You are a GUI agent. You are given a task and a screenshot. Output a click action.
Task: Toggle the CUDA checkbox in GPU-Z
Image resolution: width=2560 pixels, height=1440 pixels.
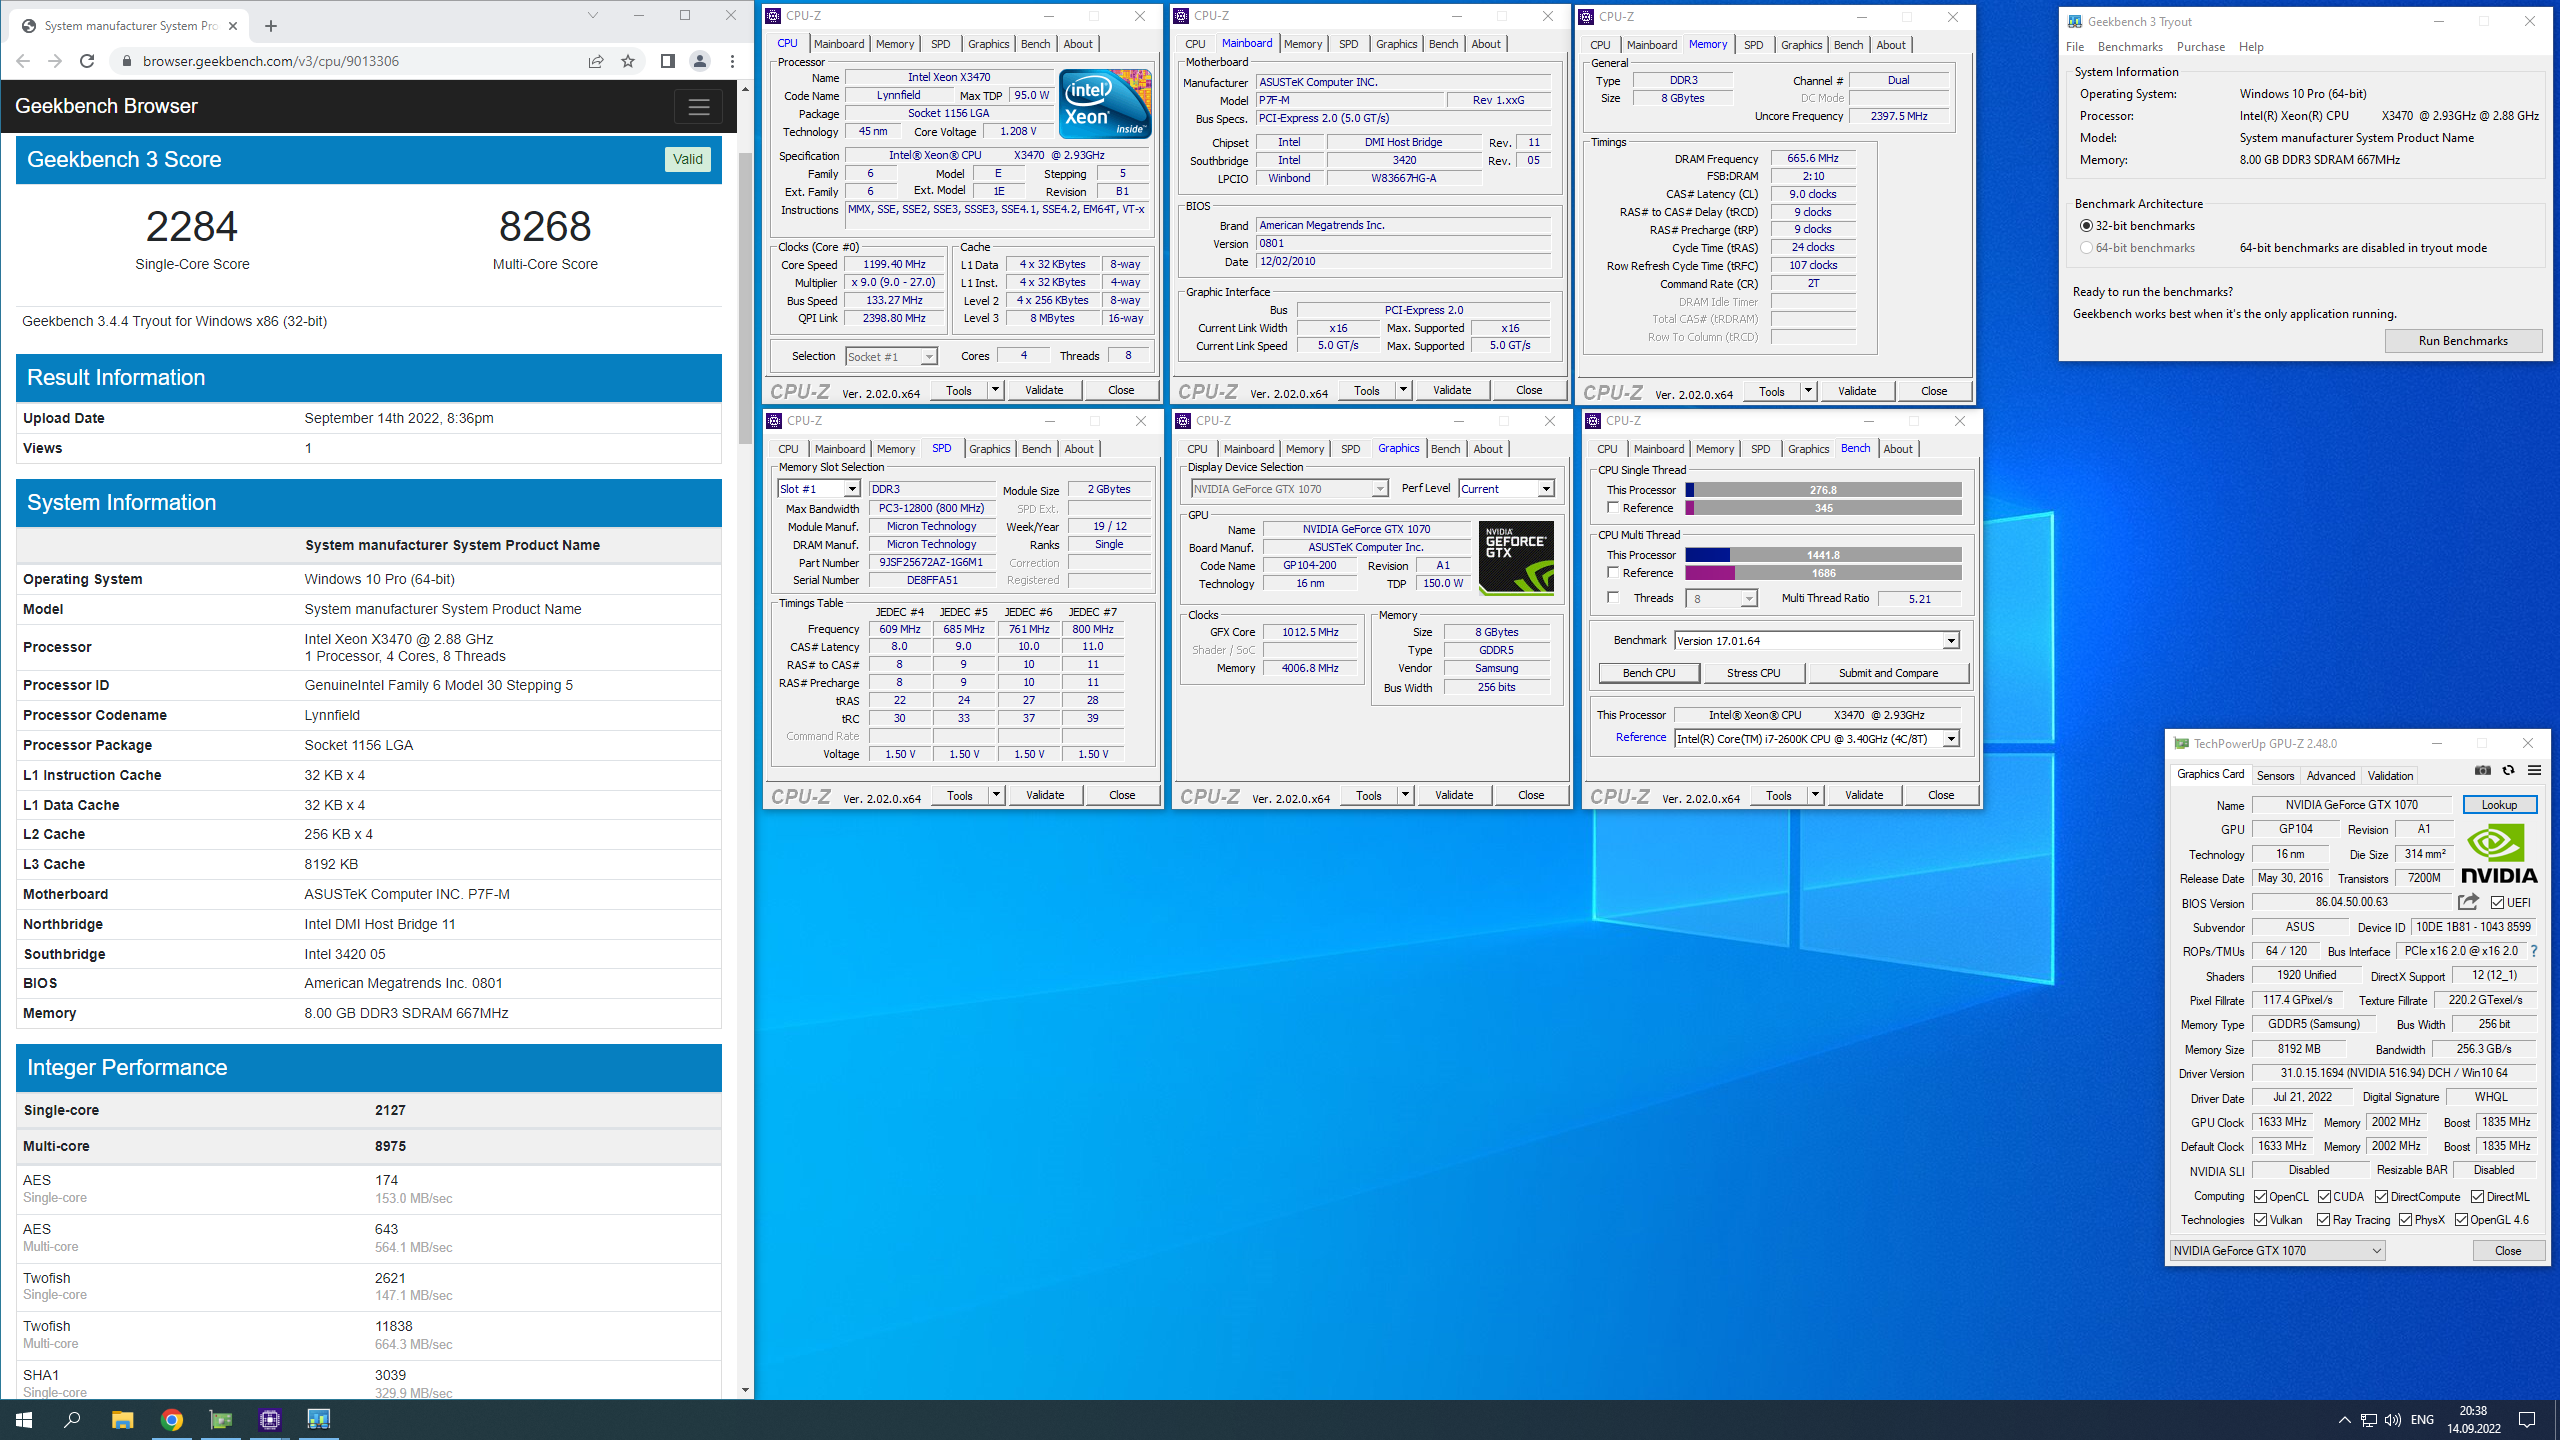[x=2324, y=1196]
